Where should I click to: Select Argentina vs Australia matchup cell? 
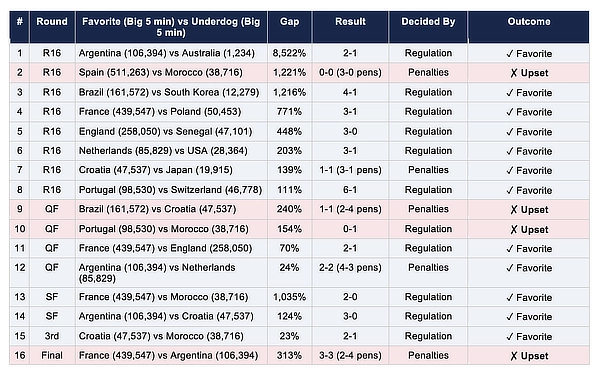coord(167,53)
